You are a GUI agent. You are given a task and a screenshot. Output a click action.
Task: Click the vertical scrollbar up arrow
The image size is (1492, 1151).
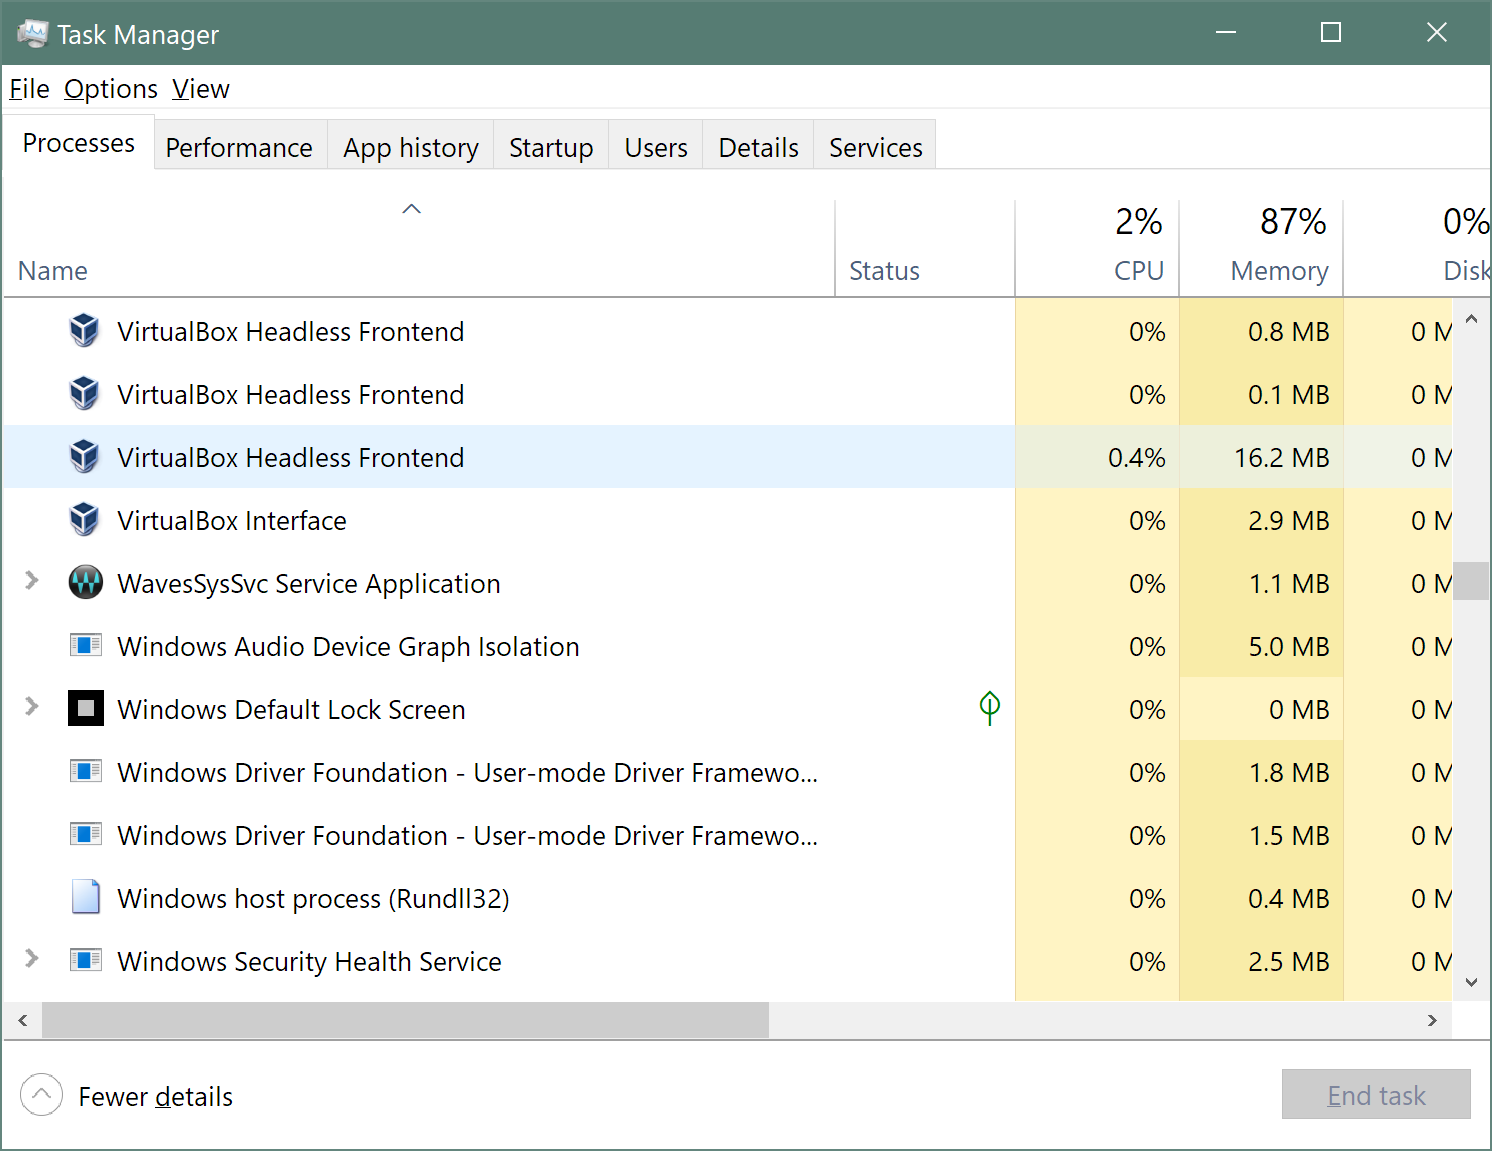pos(1471,319)
